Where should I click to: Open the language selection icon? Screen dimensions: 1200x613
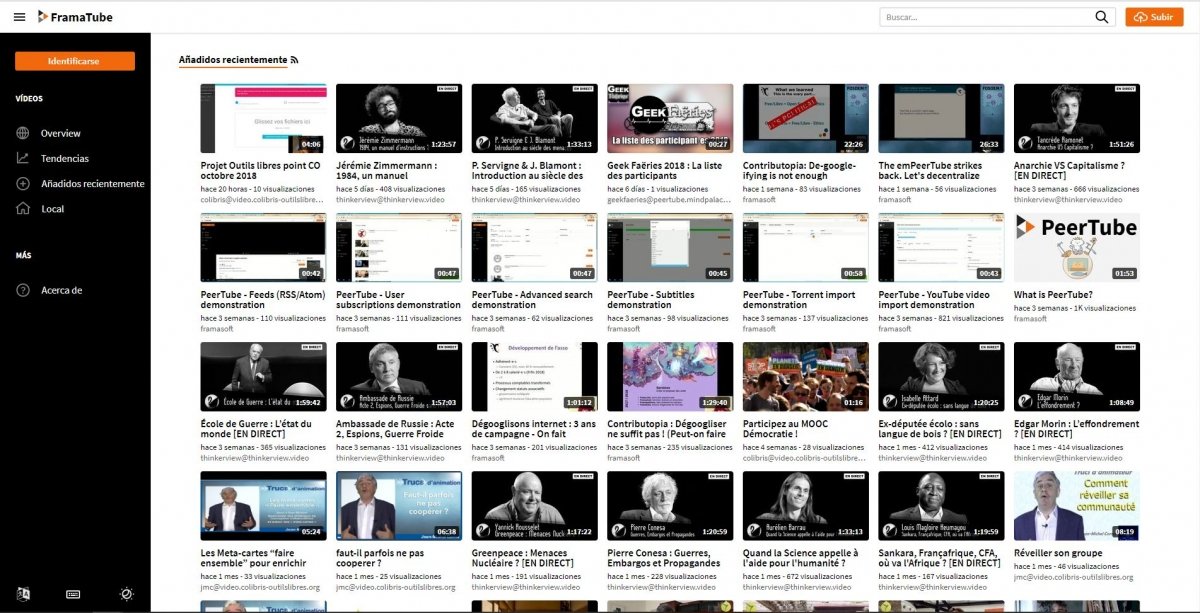23,593
